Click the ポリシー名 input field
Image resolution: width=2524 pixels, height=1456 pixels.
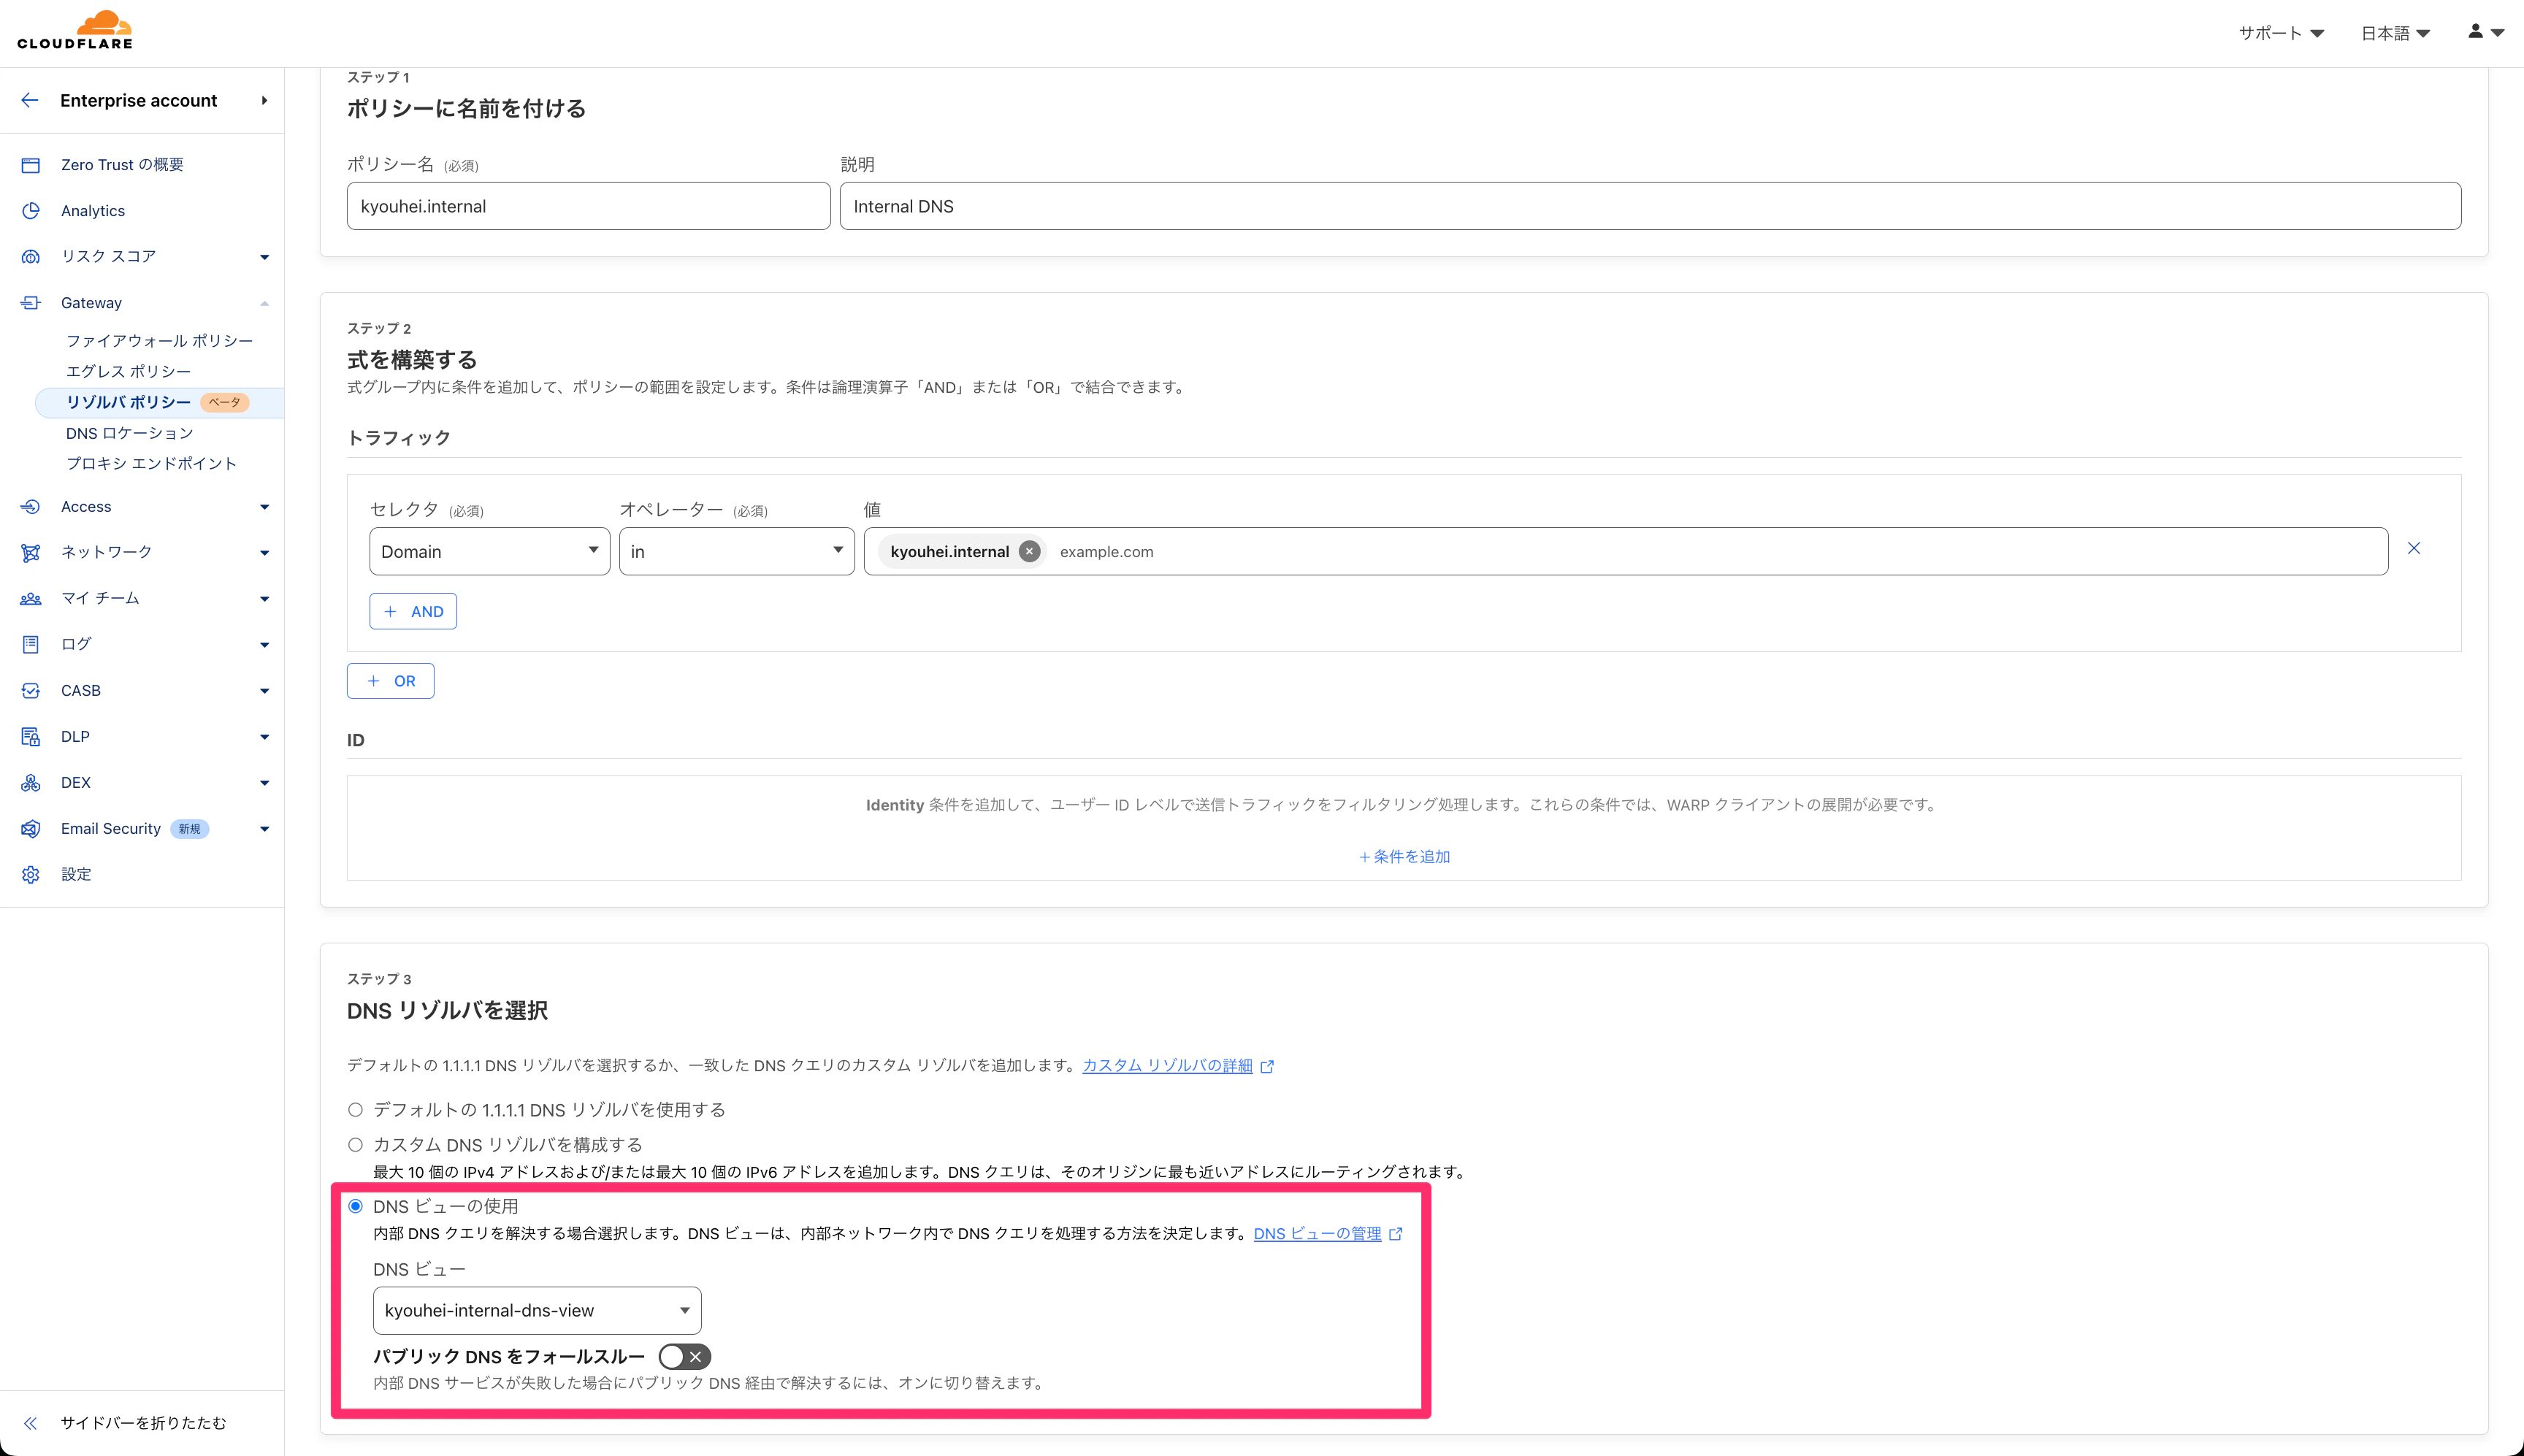[x=588, y=206]
